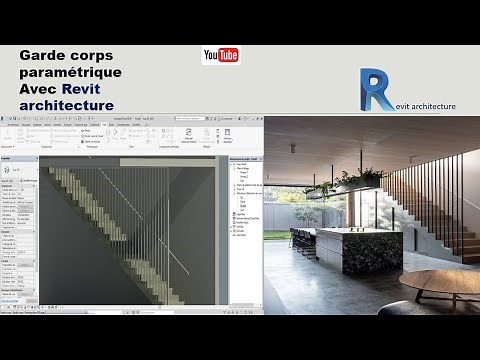This screenshot has height=360, width=480.
Task: Select Légendes in the project browser
Action: point(240,214)
